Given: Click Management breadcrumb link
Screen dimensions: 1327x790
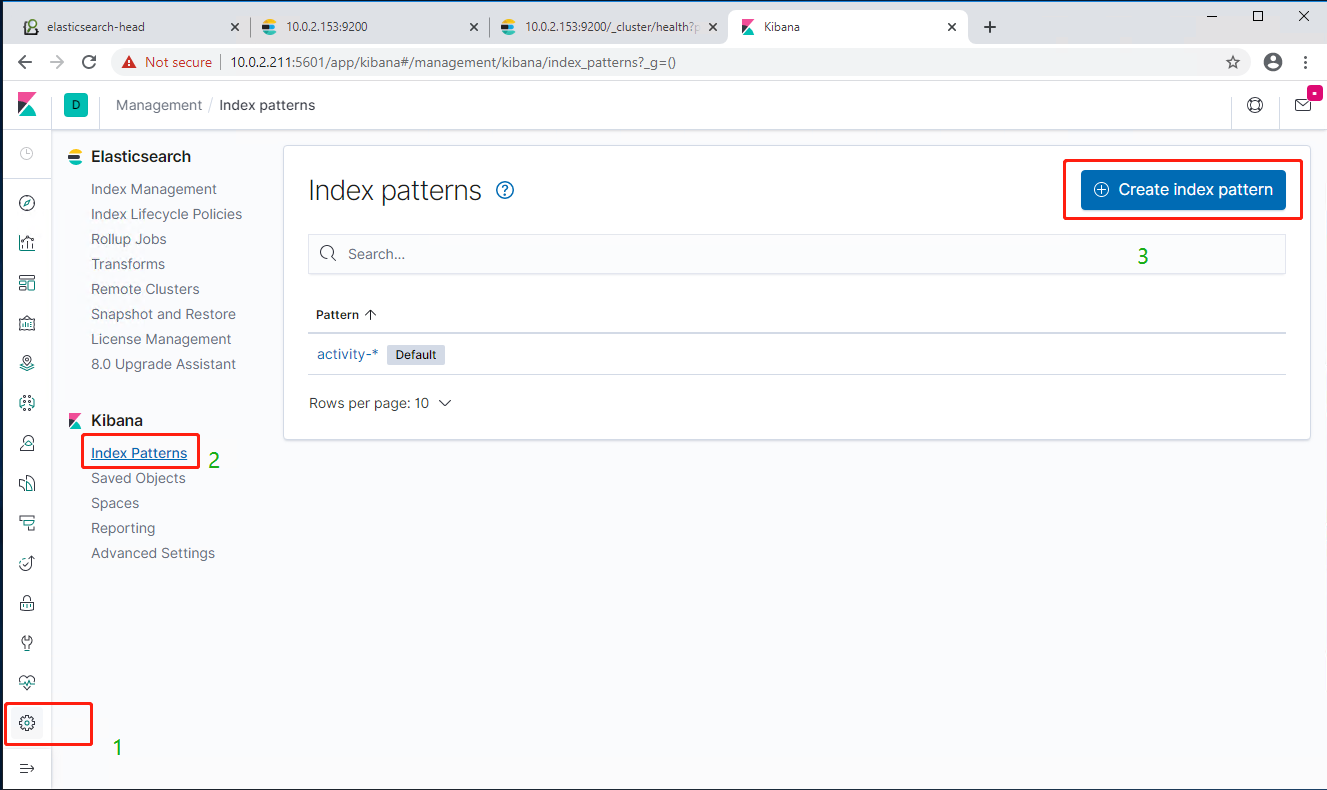Looking at the screenshot, I should tap(159, 105).
